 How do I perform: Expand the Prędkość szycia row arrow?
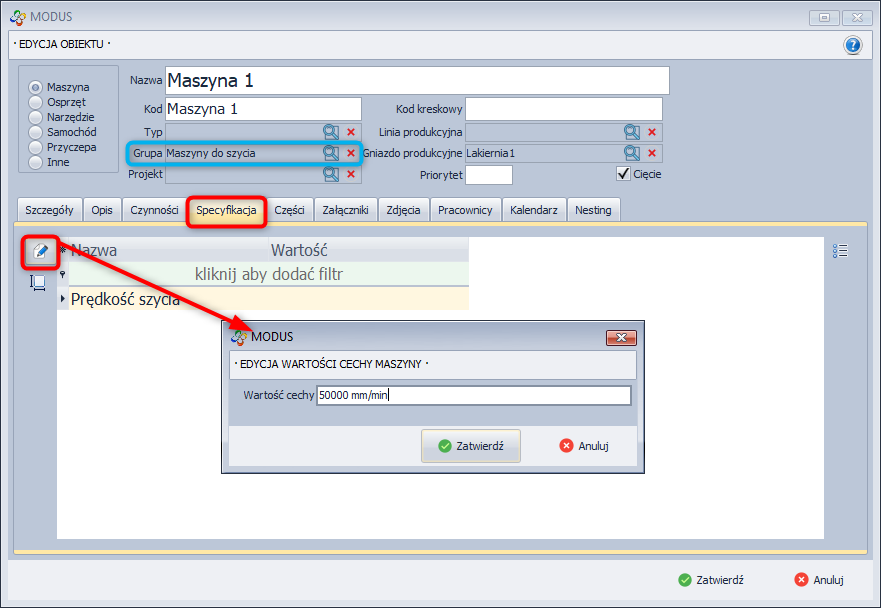click(62, 298)
